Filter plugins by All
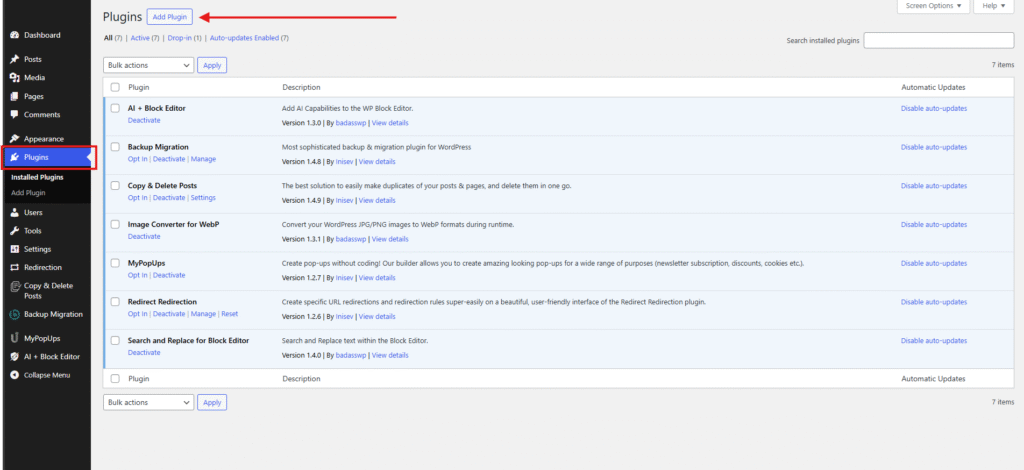The width and height of the screenshot is (1024, 470). (108, 39)
